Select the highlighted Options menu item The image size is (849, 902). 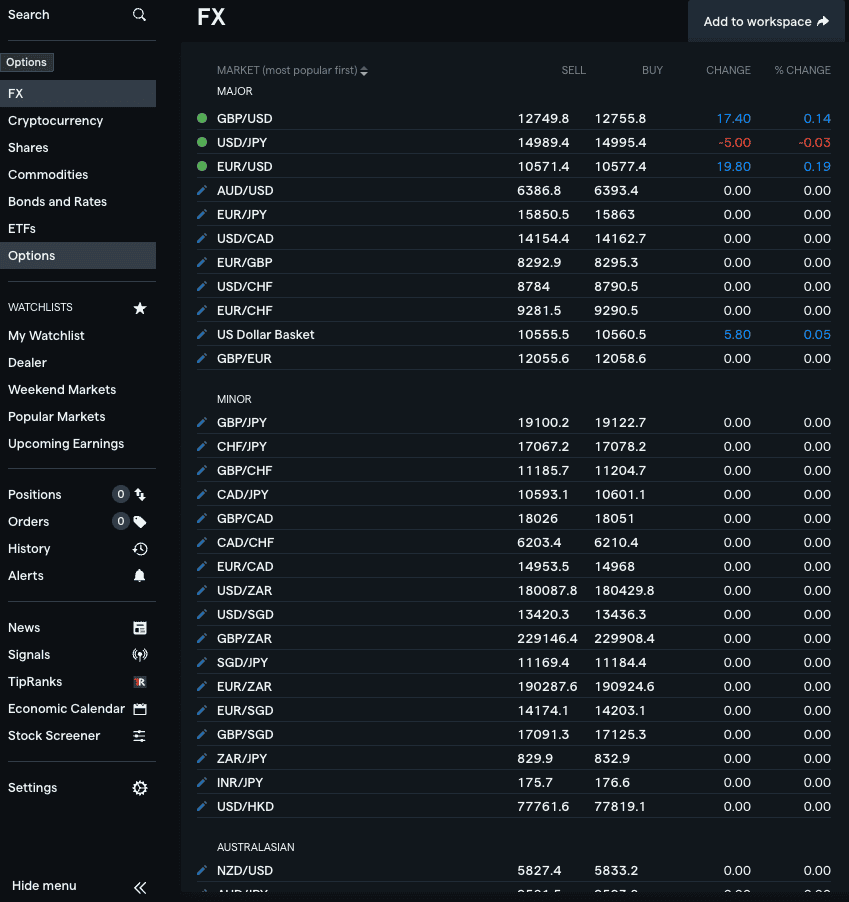pyautogui.click(x=78, y=255)
